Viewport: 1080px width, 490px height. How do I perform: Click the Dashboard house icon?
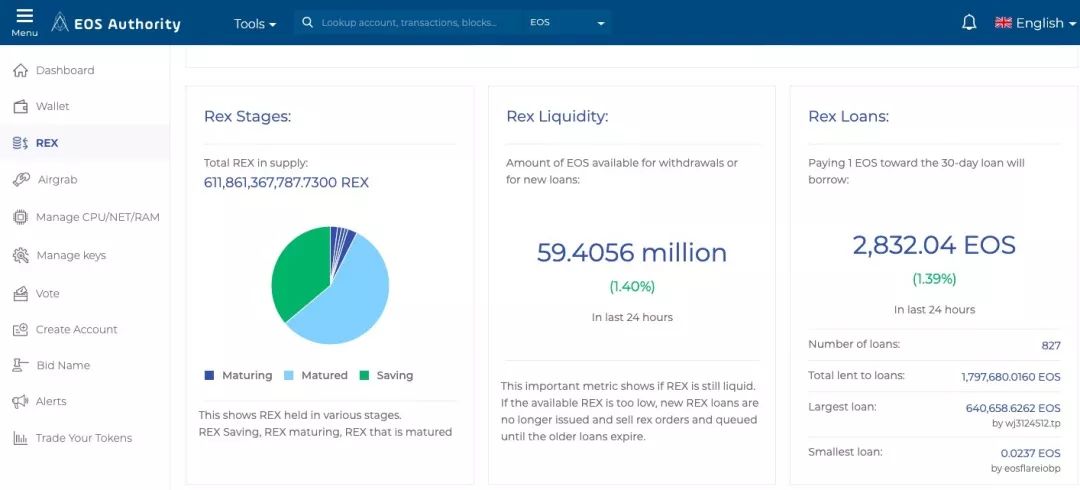[21, 70]
